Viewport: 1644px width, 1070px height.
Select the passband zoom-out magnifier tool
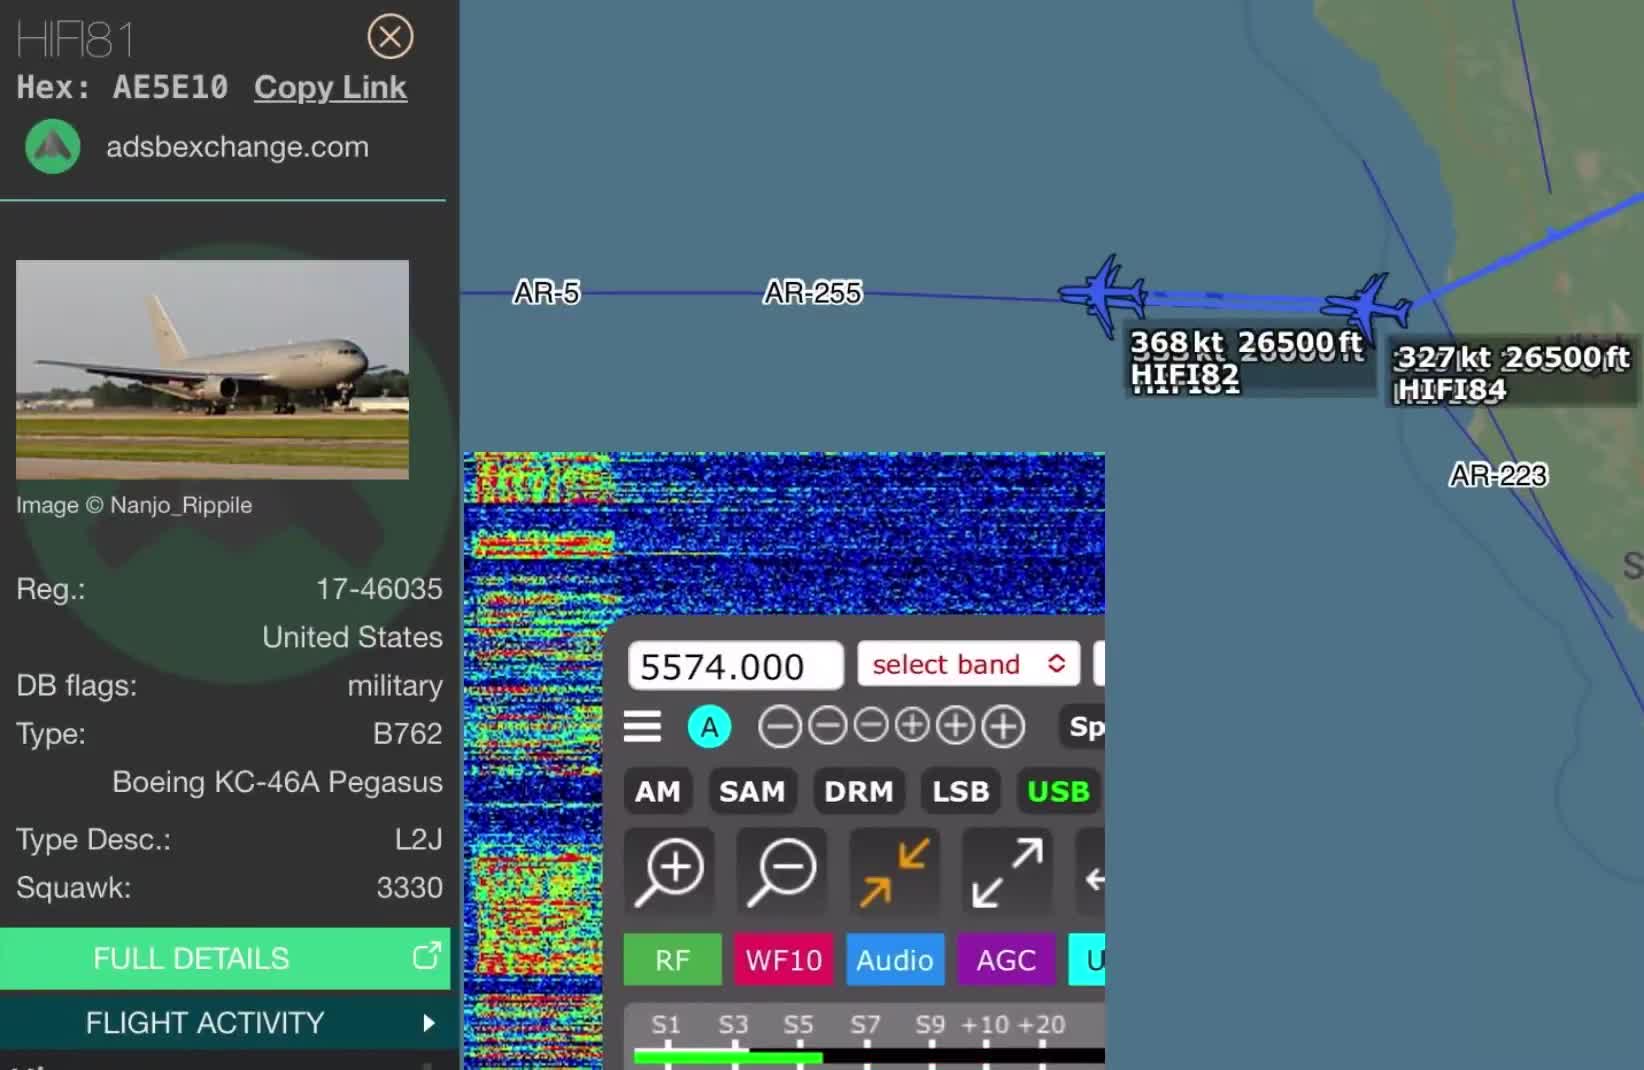[781, 872]
